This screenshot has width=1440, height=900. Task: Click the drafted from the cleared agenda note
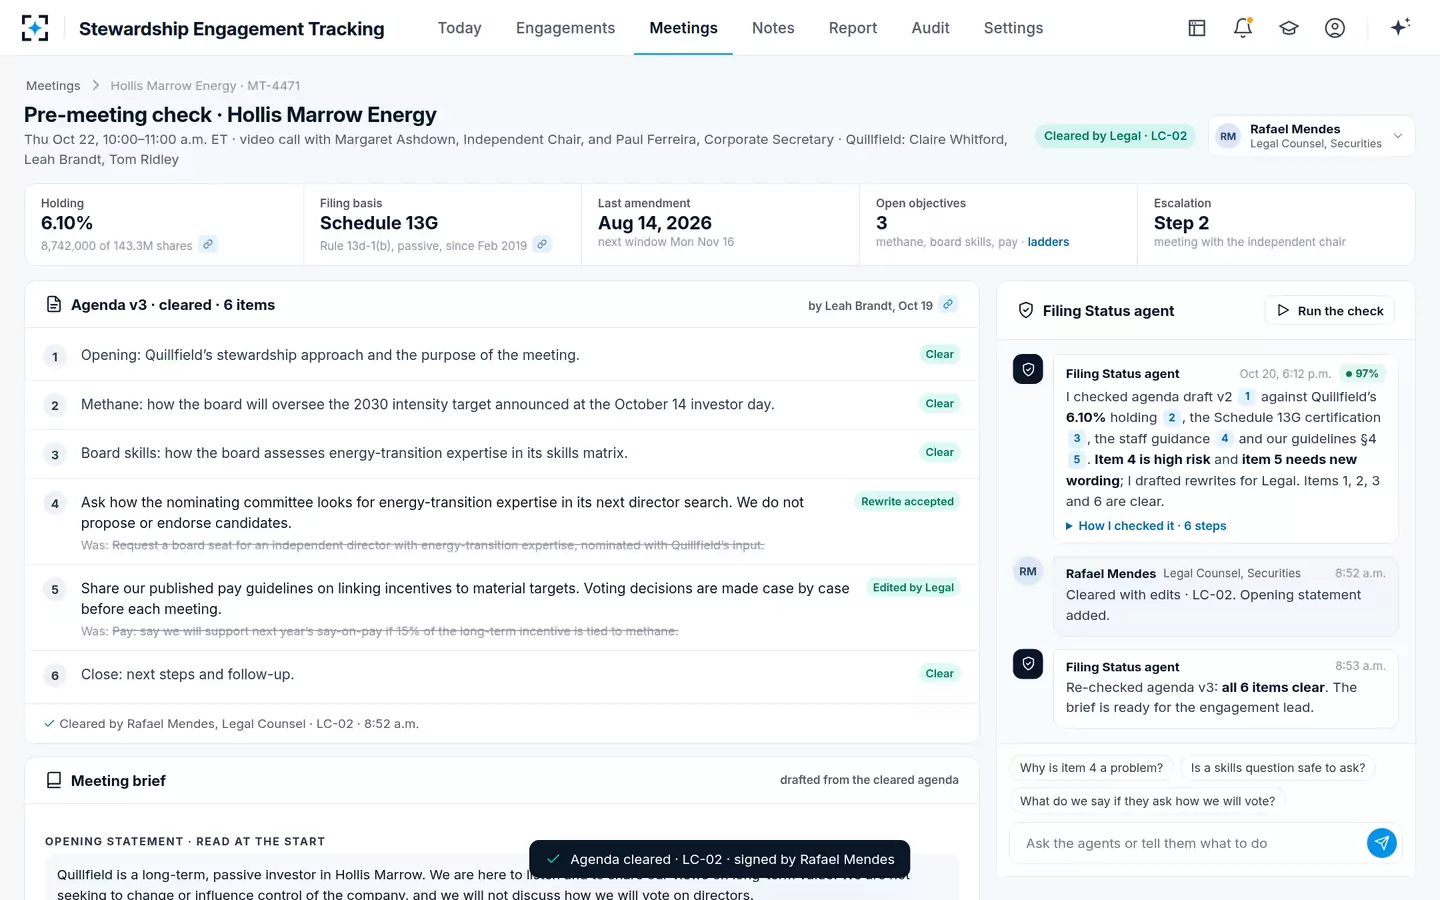[x=869, y=780]
